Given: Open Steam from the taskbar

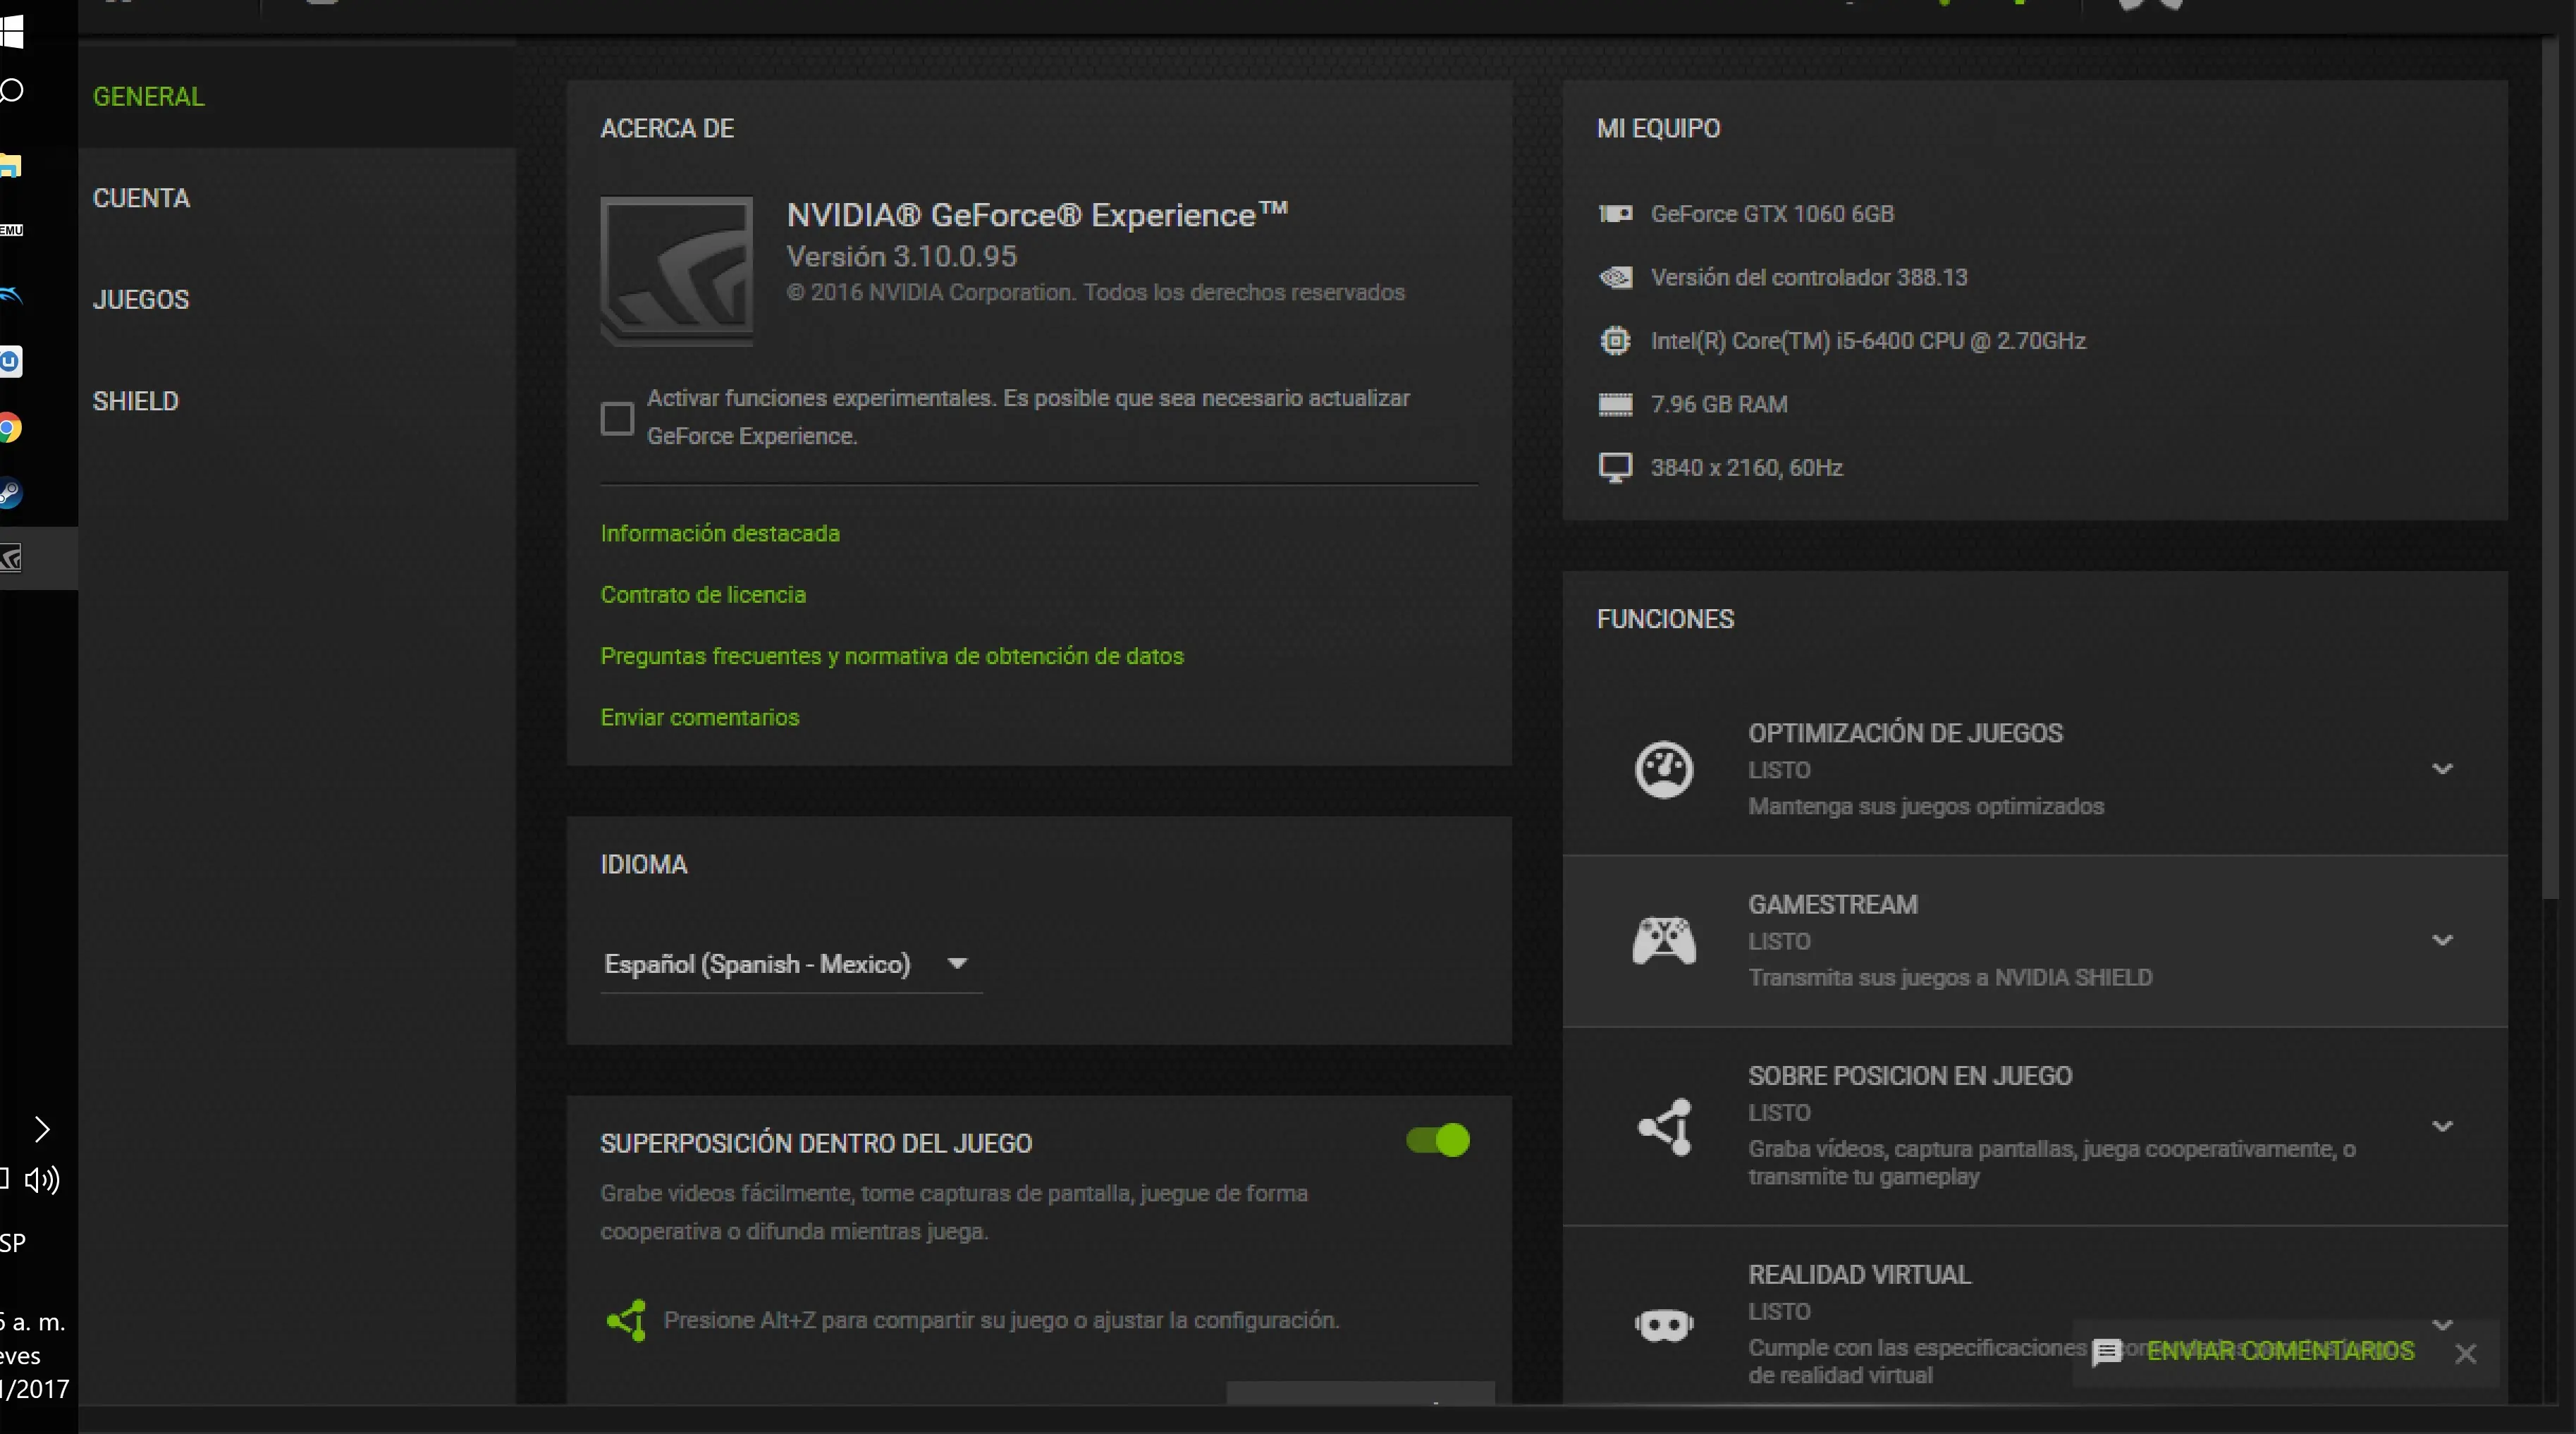Looking at the screenshot, I should tap(10, 493).
